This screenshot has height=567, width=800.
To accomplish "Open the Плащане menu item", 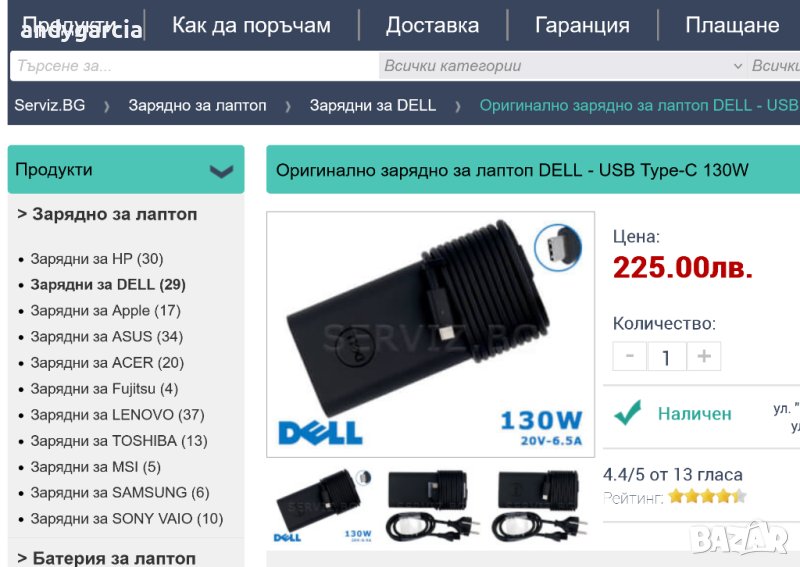I will (732, 25).
